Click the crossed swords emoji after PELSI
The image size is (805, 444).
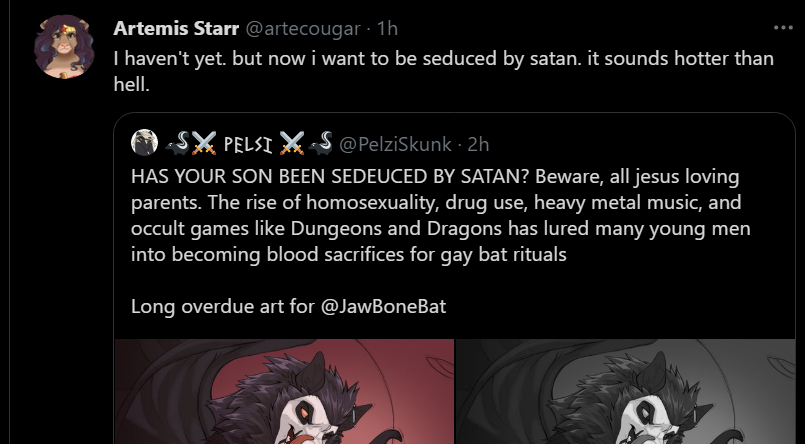292,144
